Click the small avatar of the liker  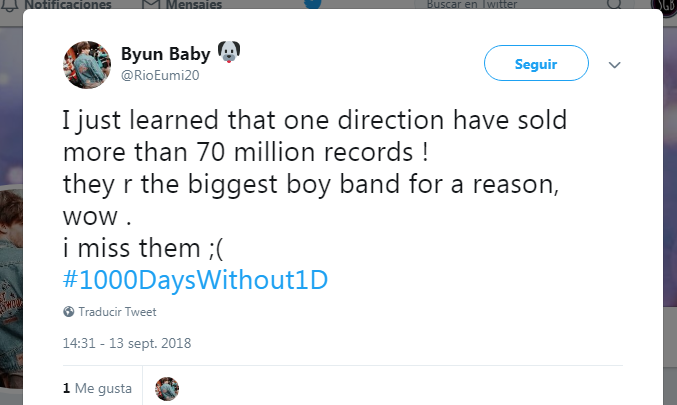(x=167, y=388)
